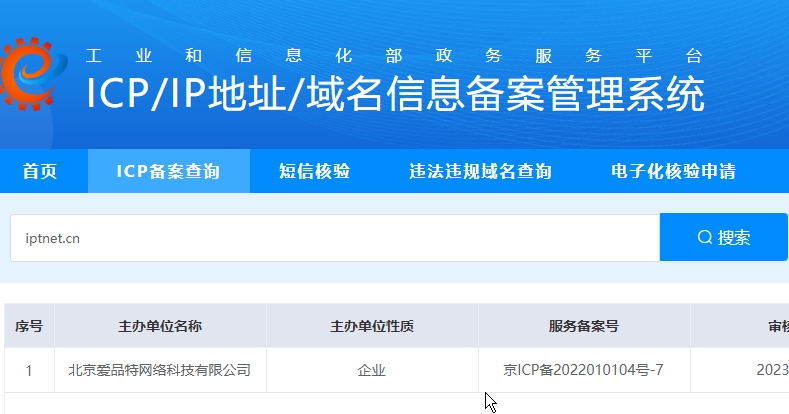Click the date cell starting with 2023
789x414 pixels.
point(771,371)
